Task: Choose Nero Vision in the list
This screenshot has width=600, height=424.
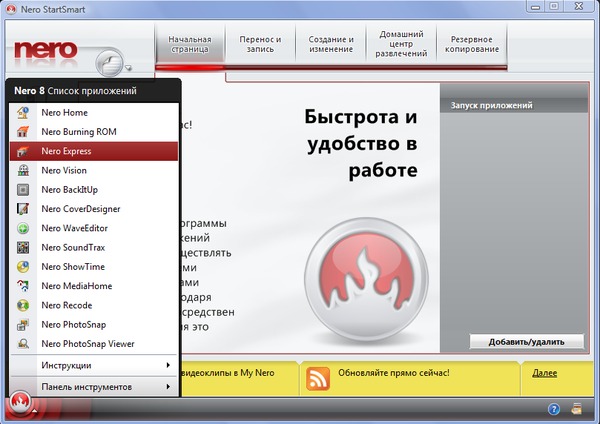Action: point(94,170)
